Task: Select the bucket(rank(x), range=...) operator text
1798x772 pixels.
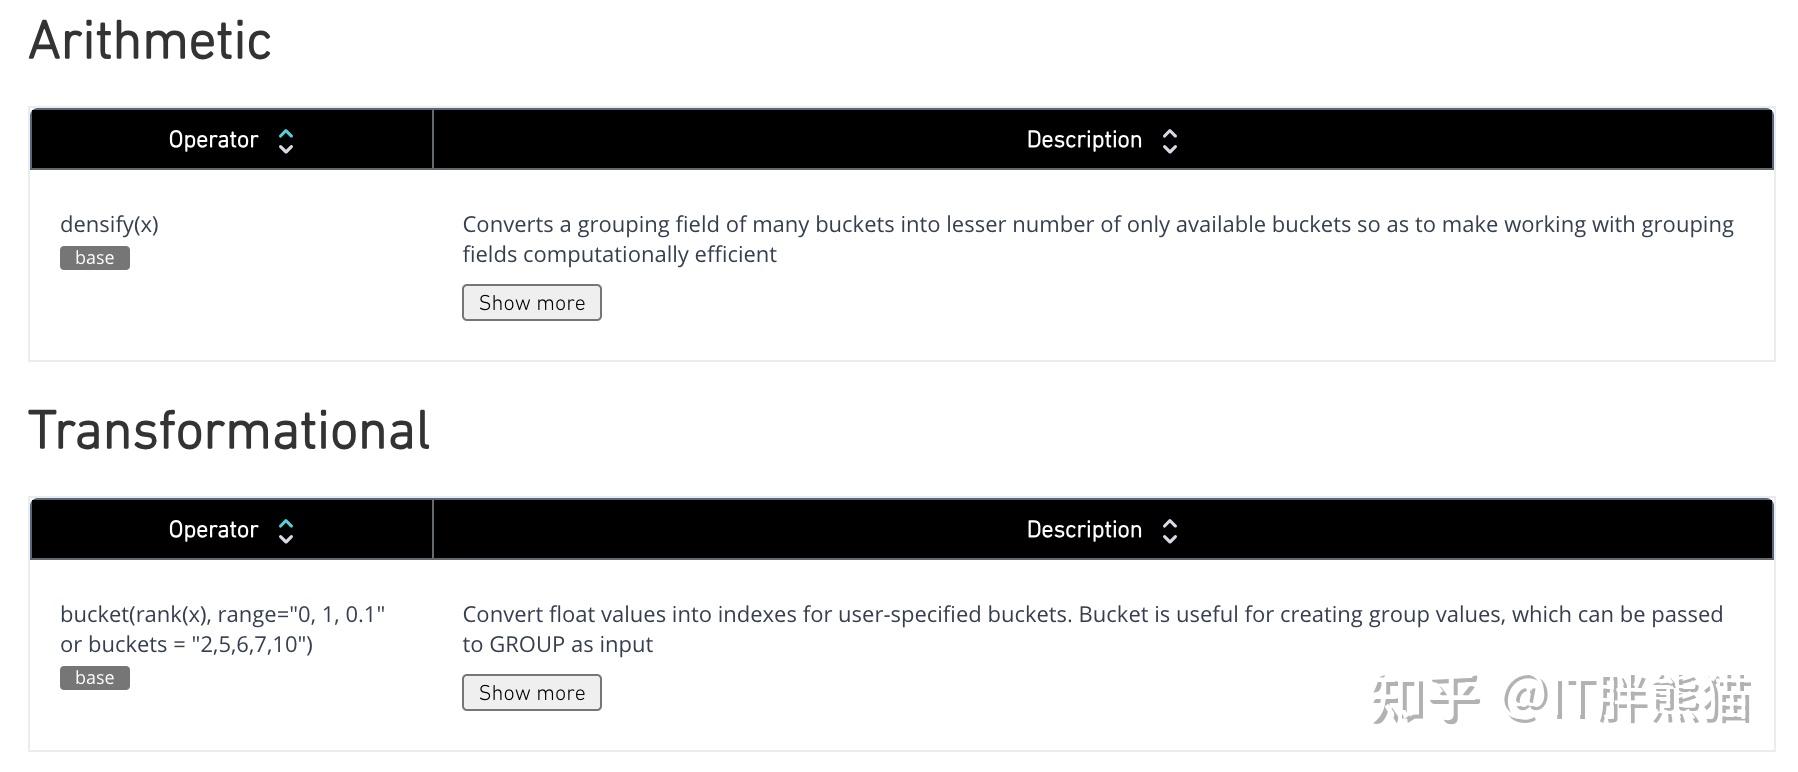Action: [222, 629]
